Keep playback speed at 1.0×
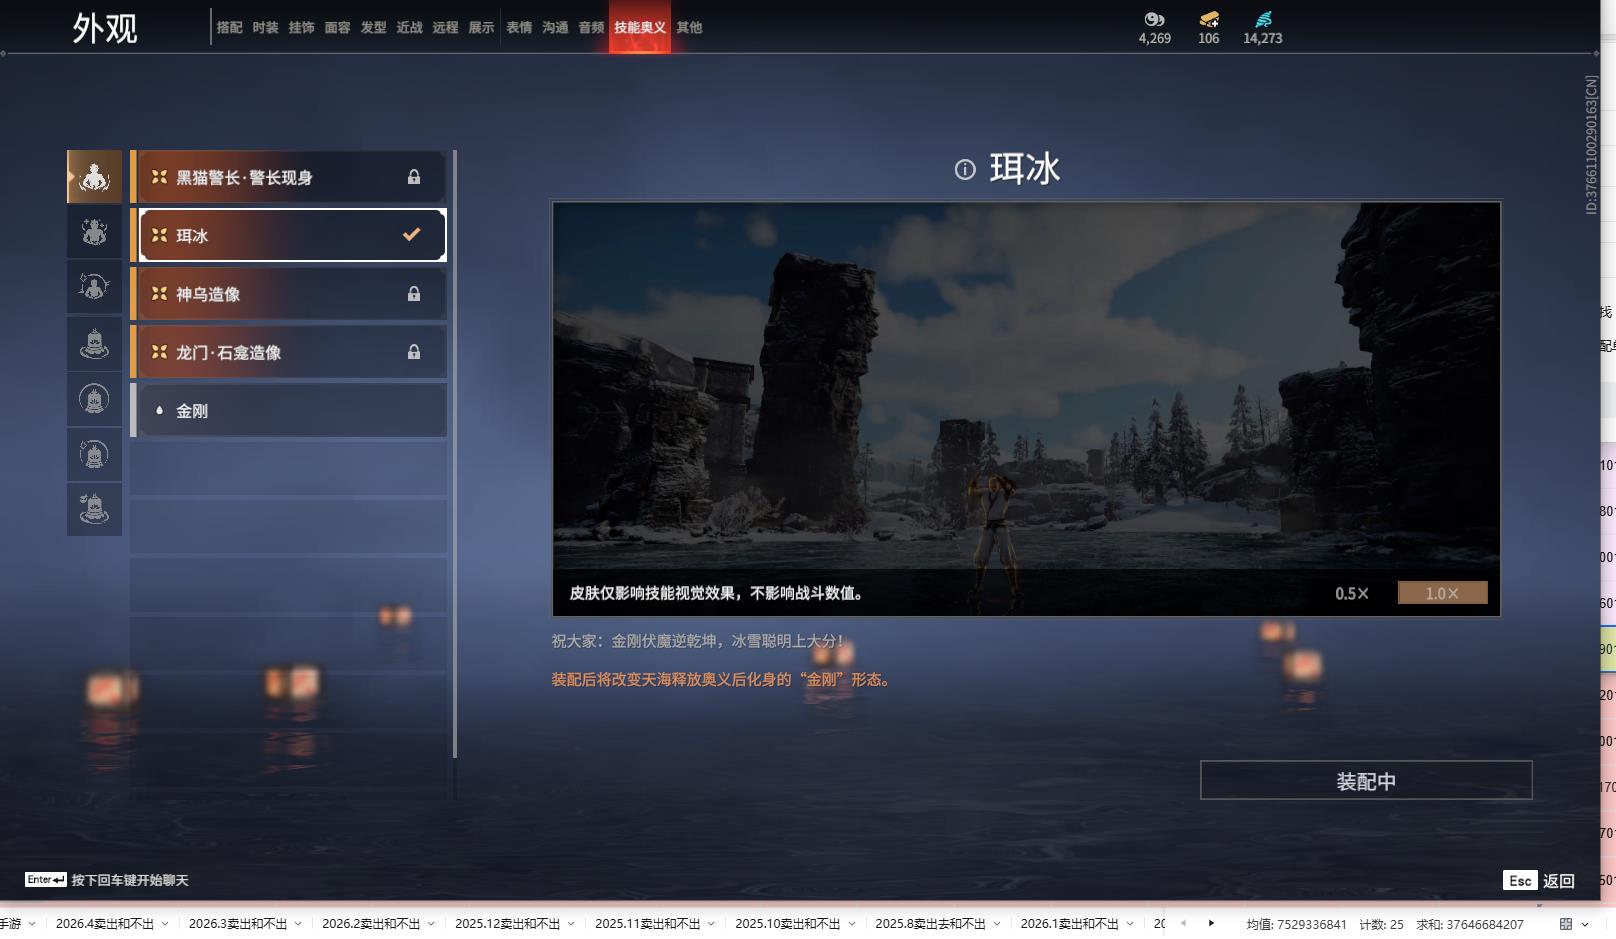1616x939 pixels. tap(1440, 592)
